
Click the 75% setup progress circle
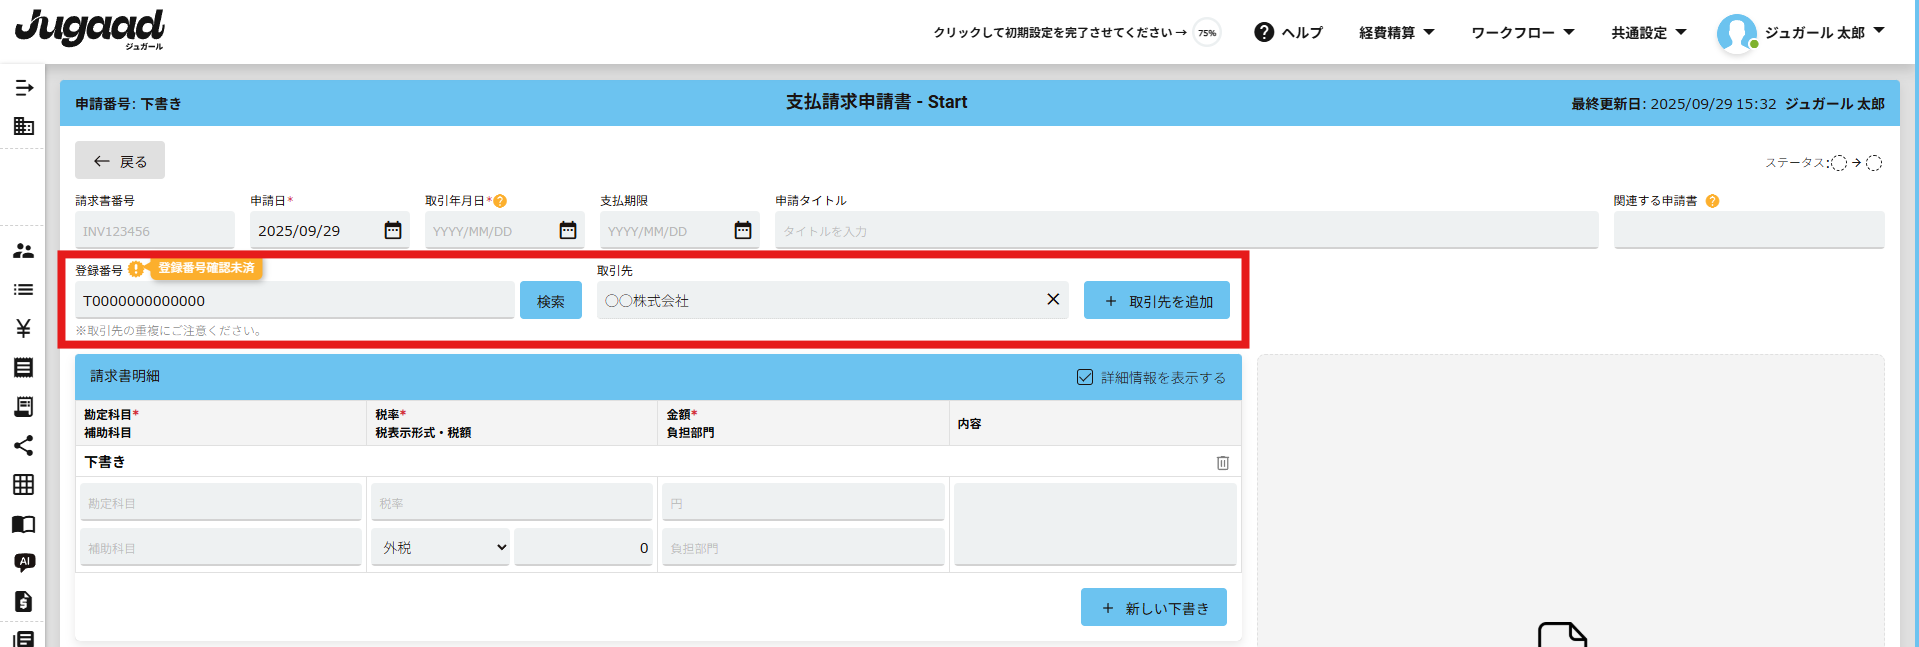(x=1207, y=32)
